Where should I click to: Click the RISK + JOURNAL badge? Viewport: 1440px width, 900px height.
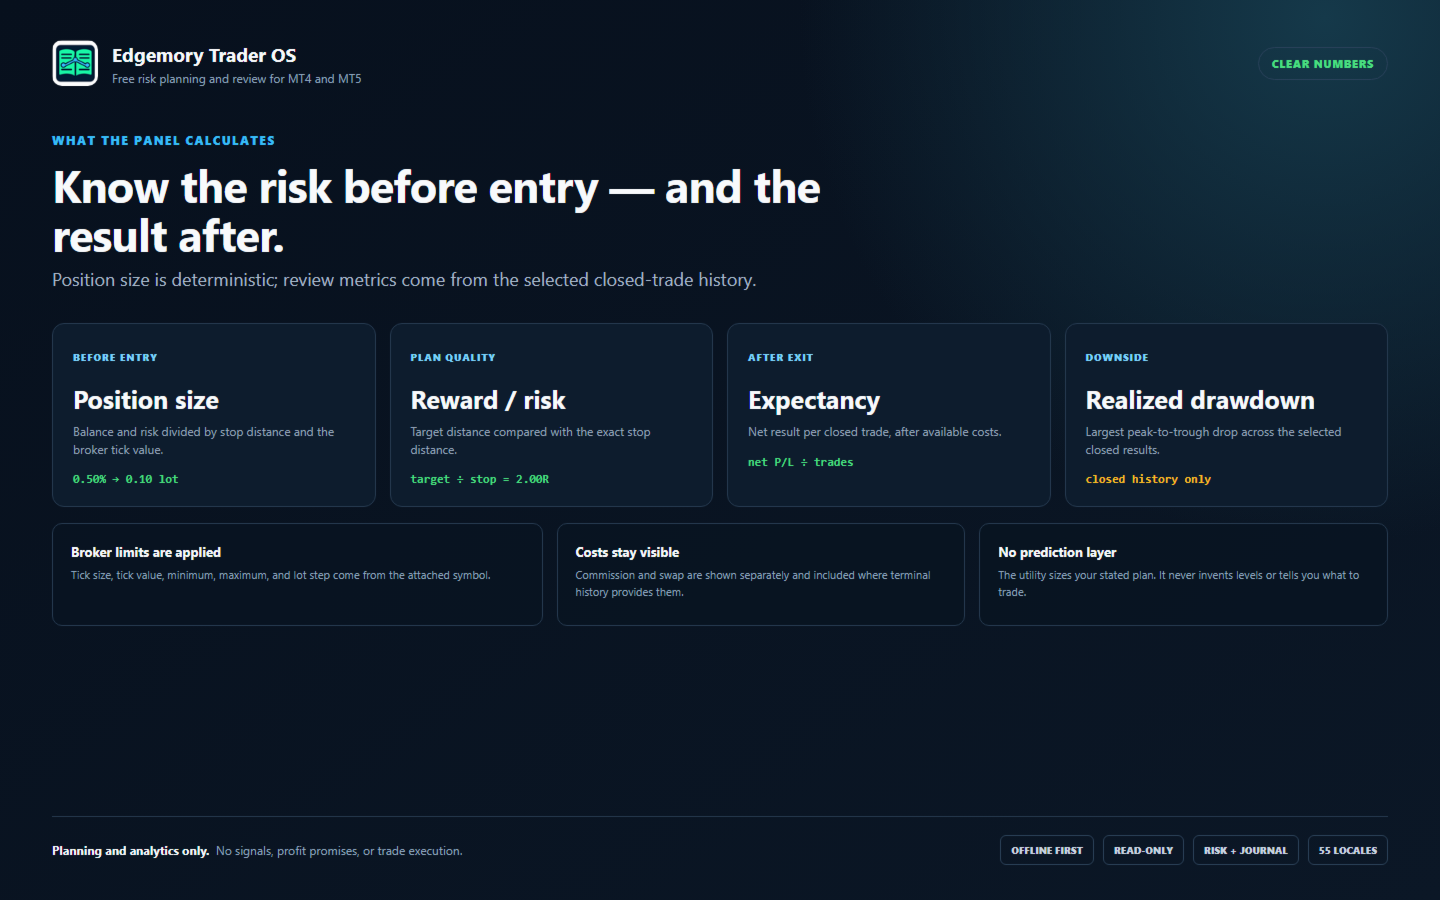(1246, 850)
